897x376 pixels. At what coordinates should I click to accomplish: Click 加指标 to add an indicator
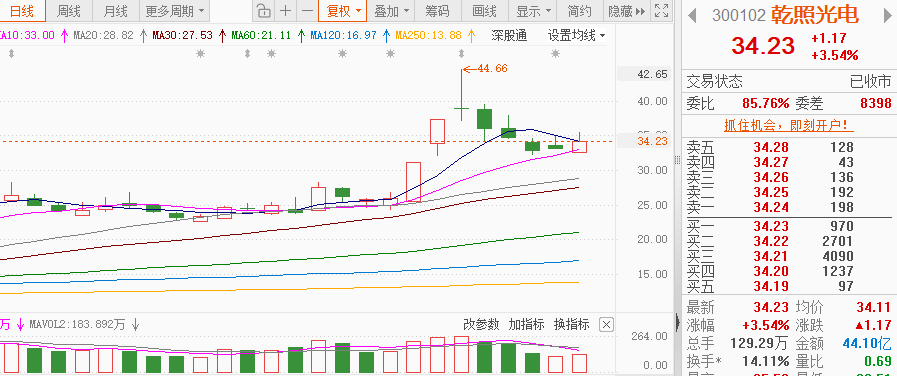coord(526,324)
